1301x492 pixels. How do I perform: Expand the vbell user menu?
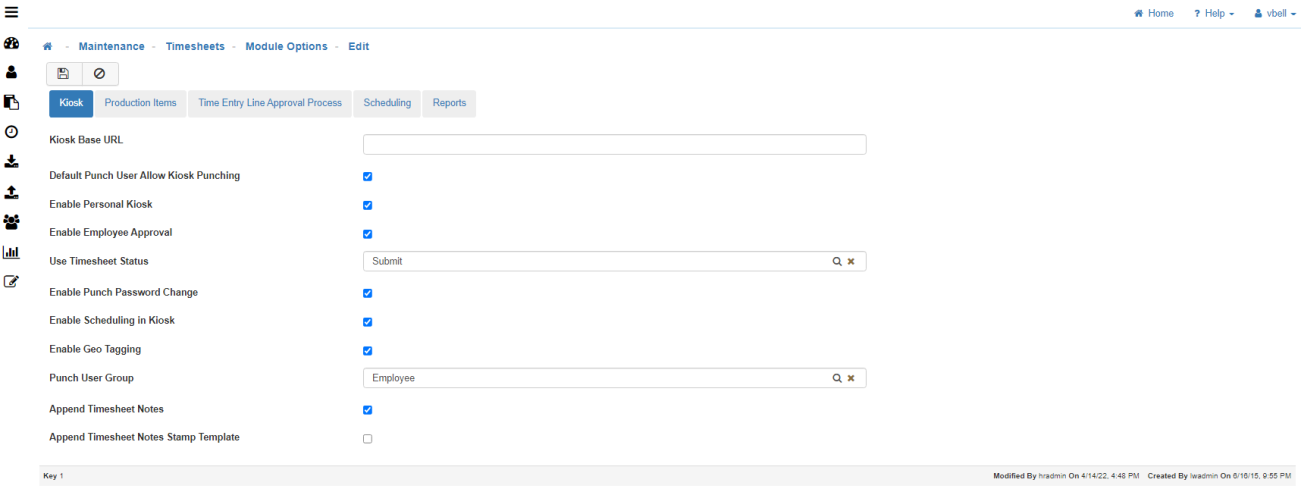point(1275,14)
